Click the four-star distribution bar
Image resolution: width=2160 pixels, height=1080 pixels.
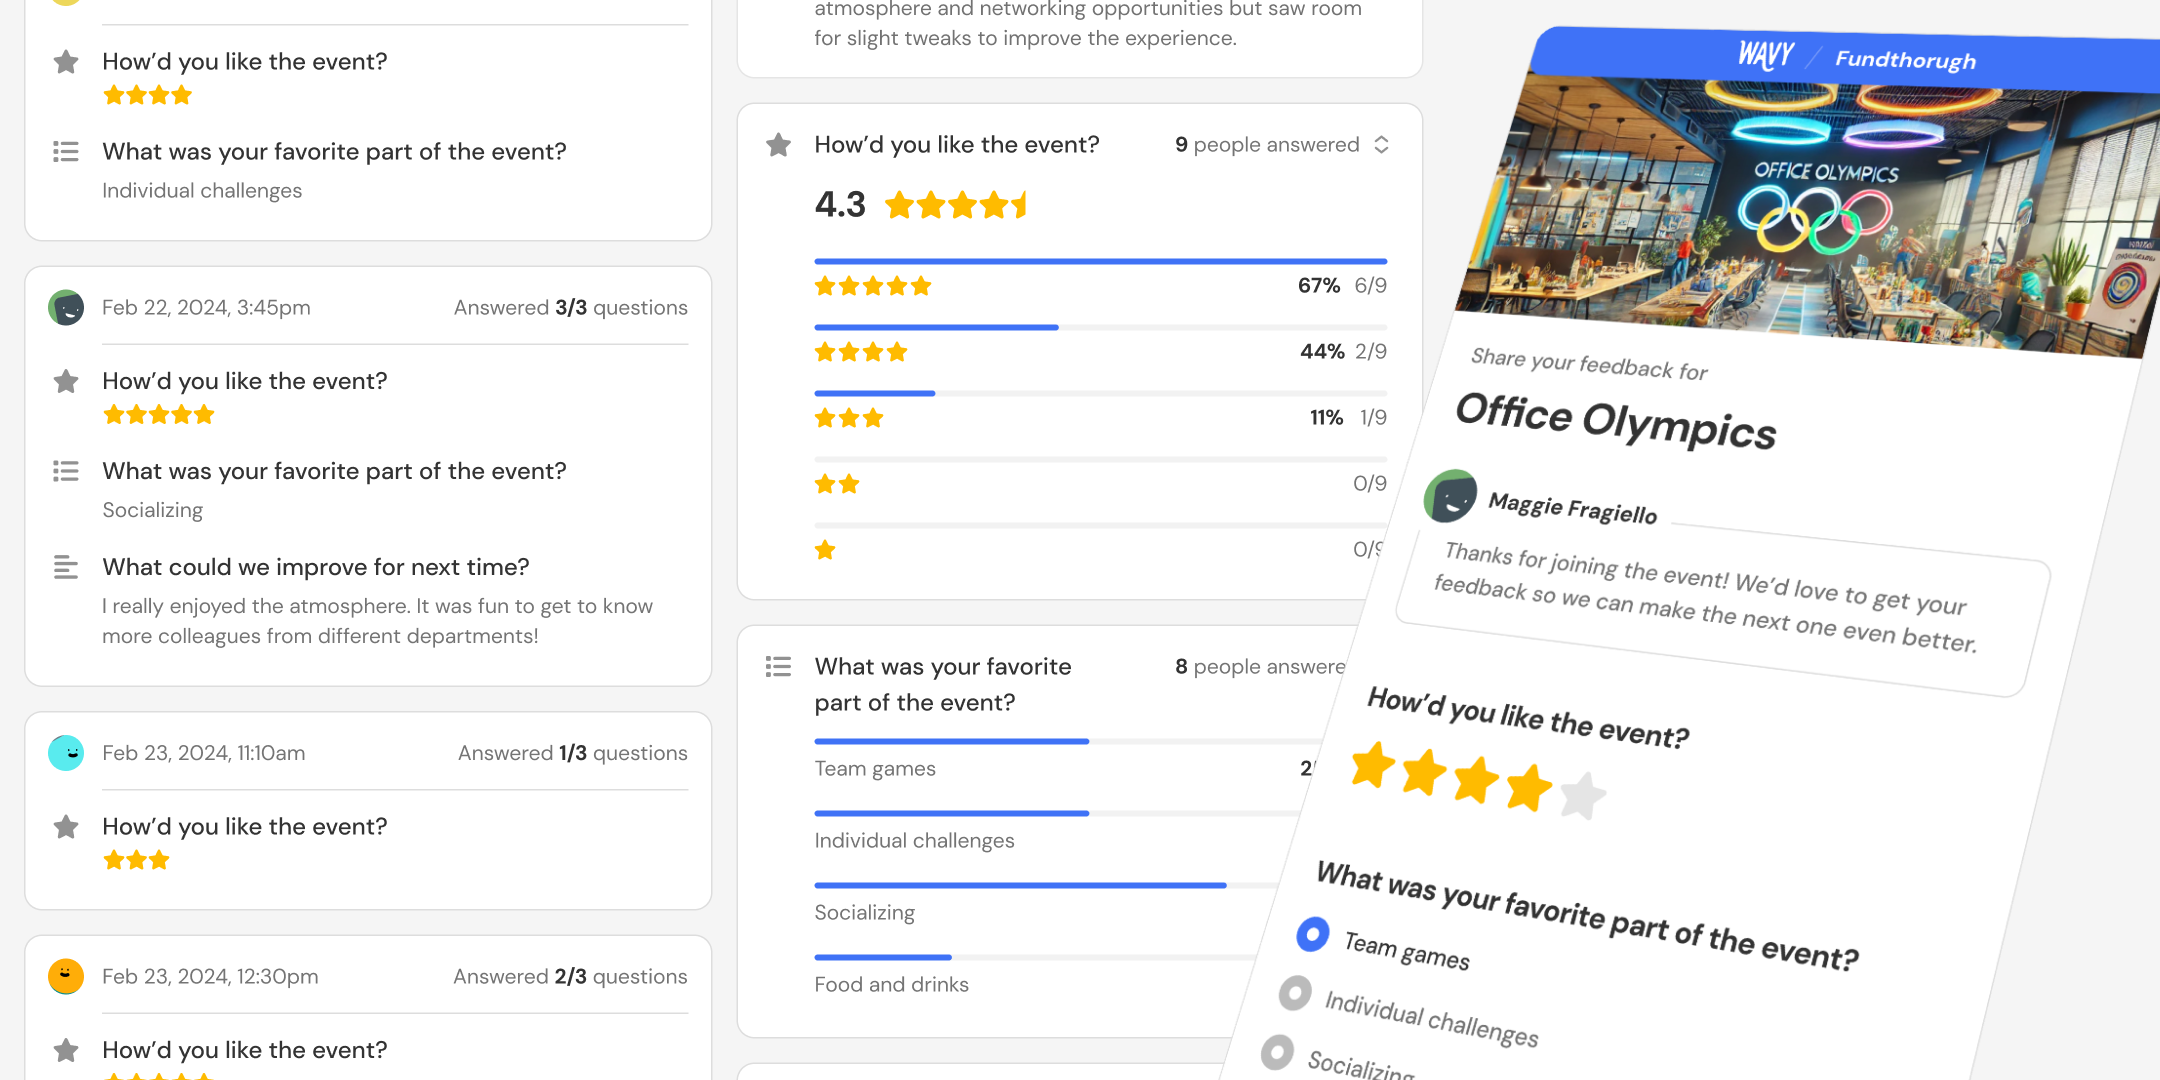click(x=1100, y=327)
